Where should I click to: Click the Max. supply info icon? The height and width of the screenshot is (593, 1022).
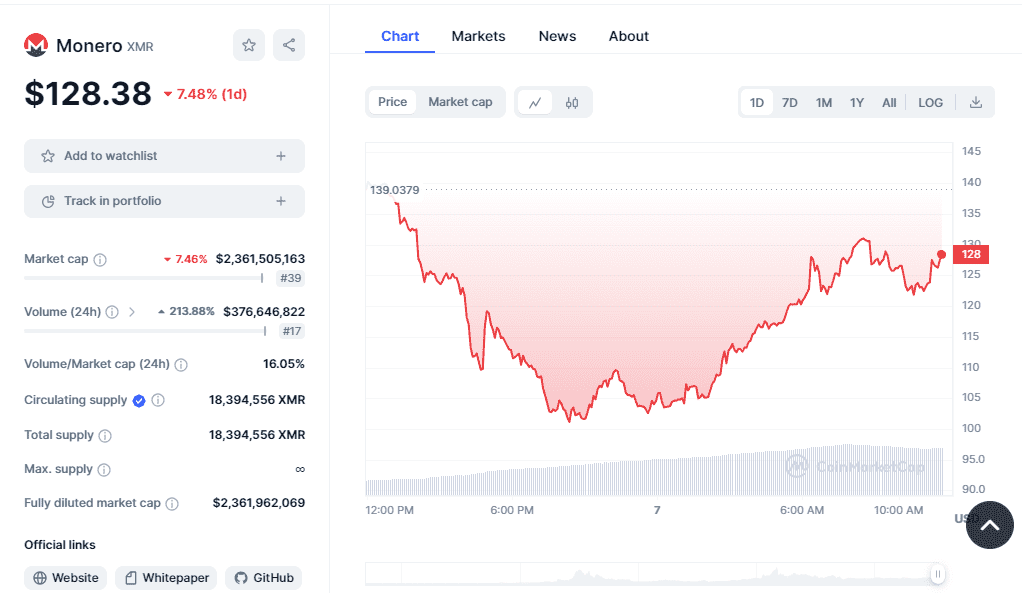tap(104, 470)
